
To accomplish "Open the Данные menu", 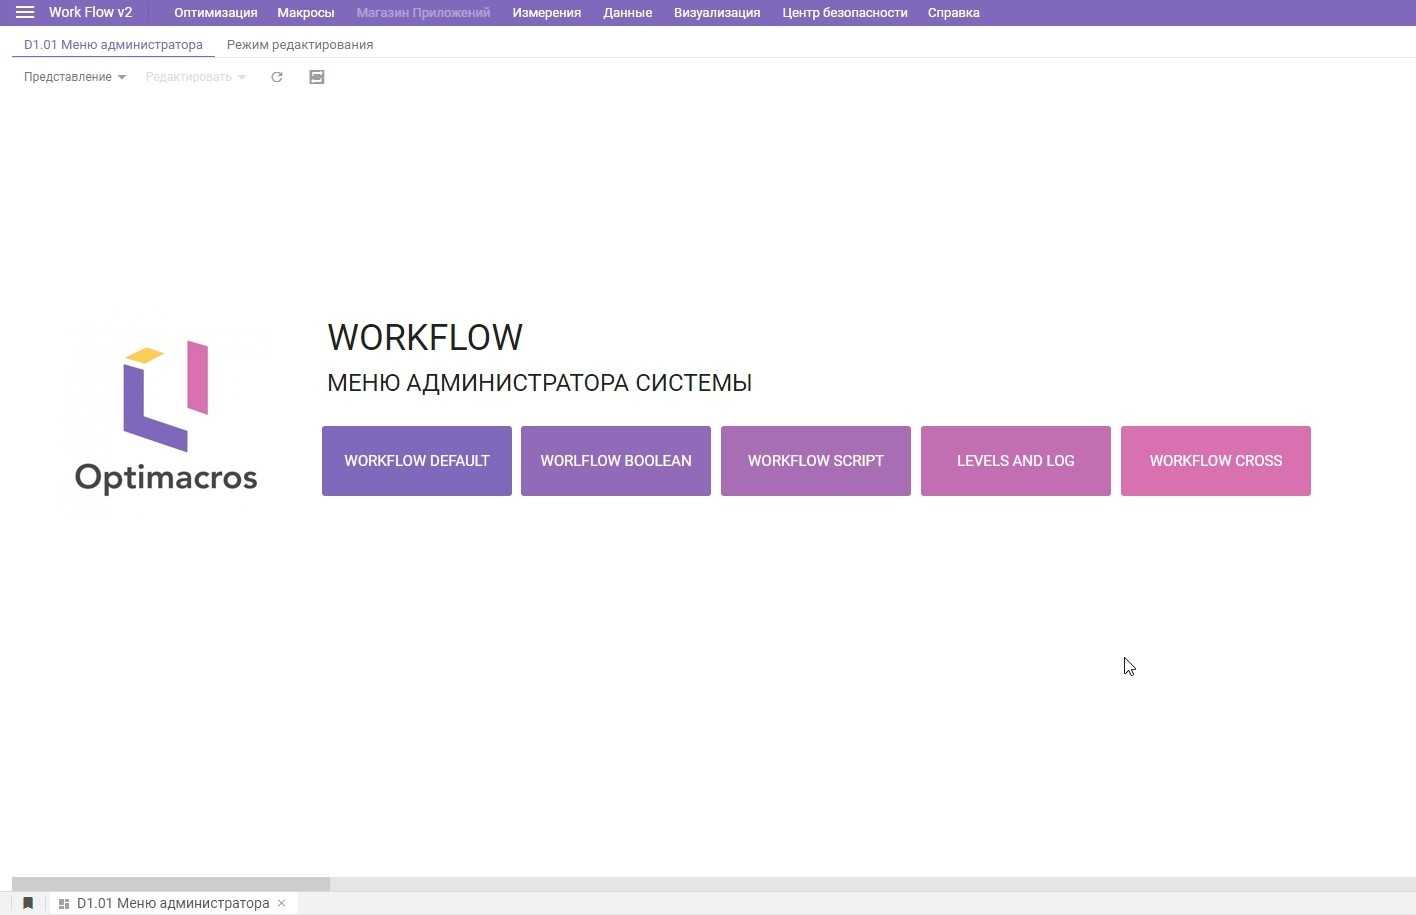I will tap(627, 12).
